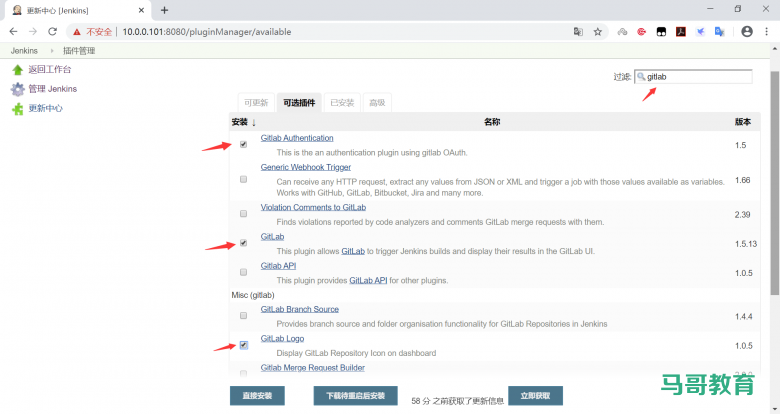Screen dimensions: 780x414
Task: Click the 直接安装 button
Action: (257, 396)
